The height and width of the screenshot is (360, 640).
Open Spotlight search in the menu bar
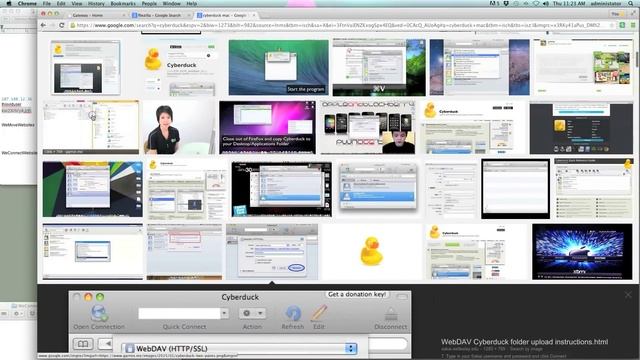[631, 3]
